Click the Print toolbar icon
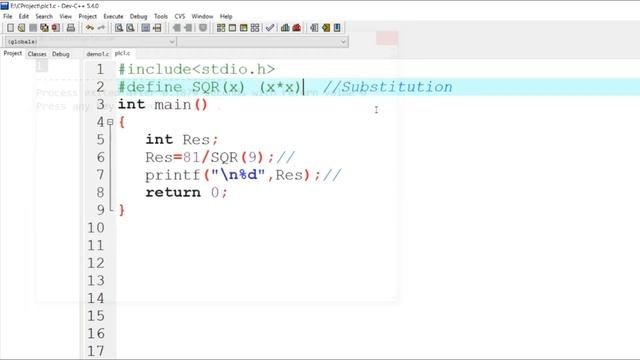640x360 pixels. point(71,28)
